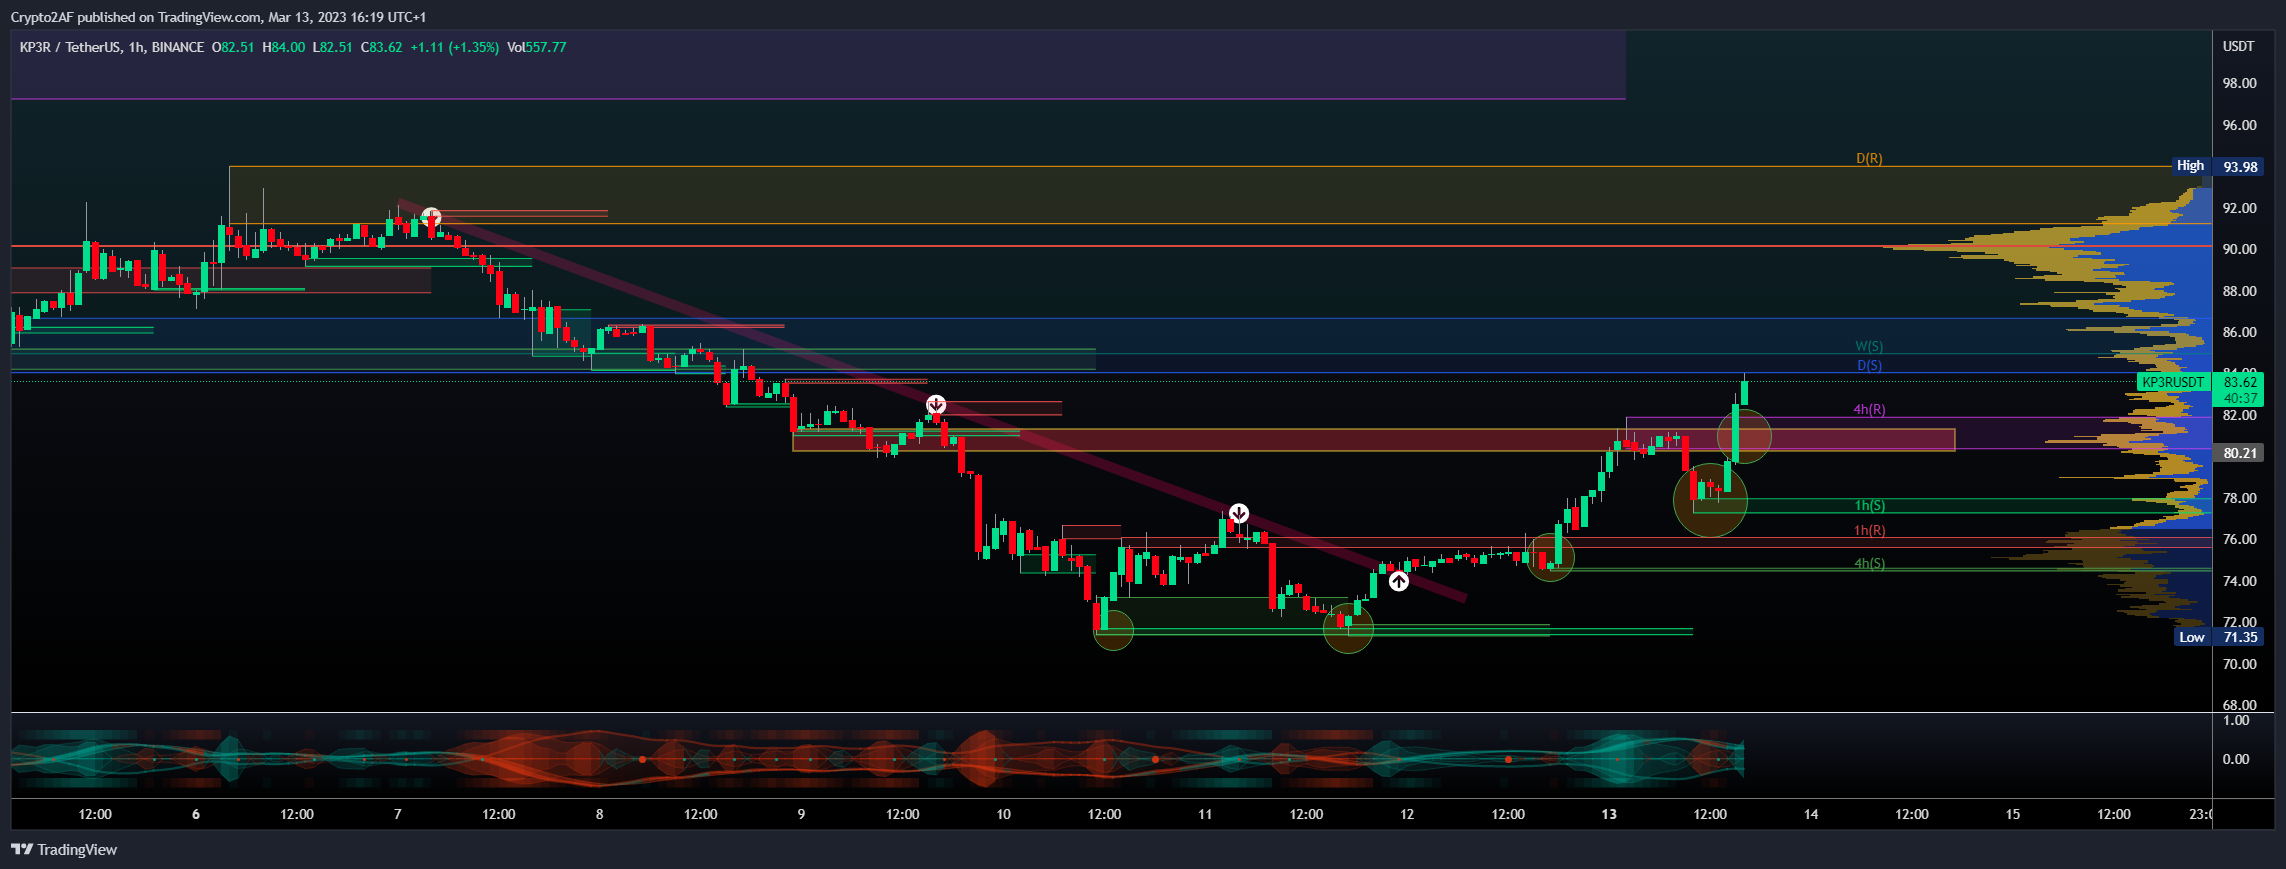Click the W(S) support label
Image resolution: width=2286 pixels, height=869 pixels.
1869,346
